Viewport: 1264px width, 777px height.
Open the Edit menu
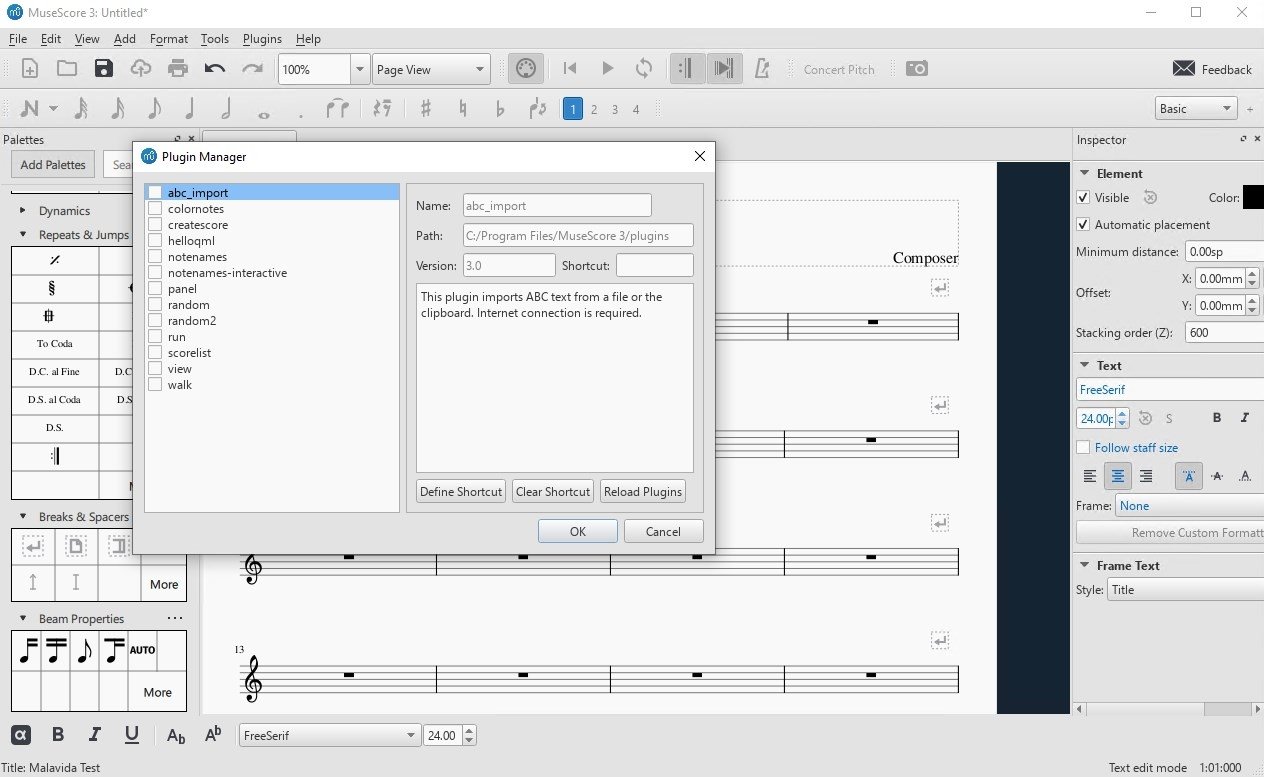(x=51, y=39)
